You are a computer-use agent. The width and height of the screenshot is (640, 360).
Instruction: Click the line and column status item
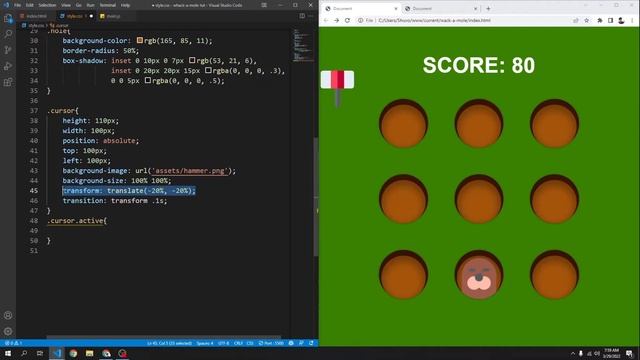click(169, 343)
